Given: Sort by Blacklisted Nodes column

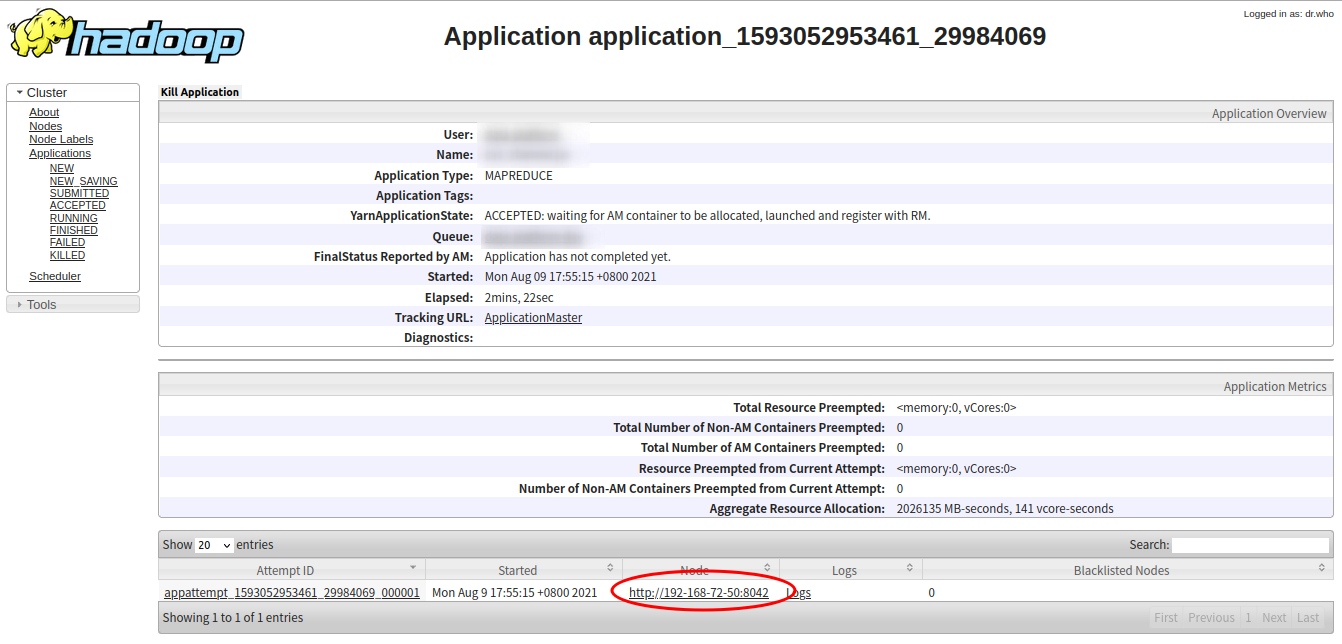Looking at the screenshot, I should tap(1128, 570).
